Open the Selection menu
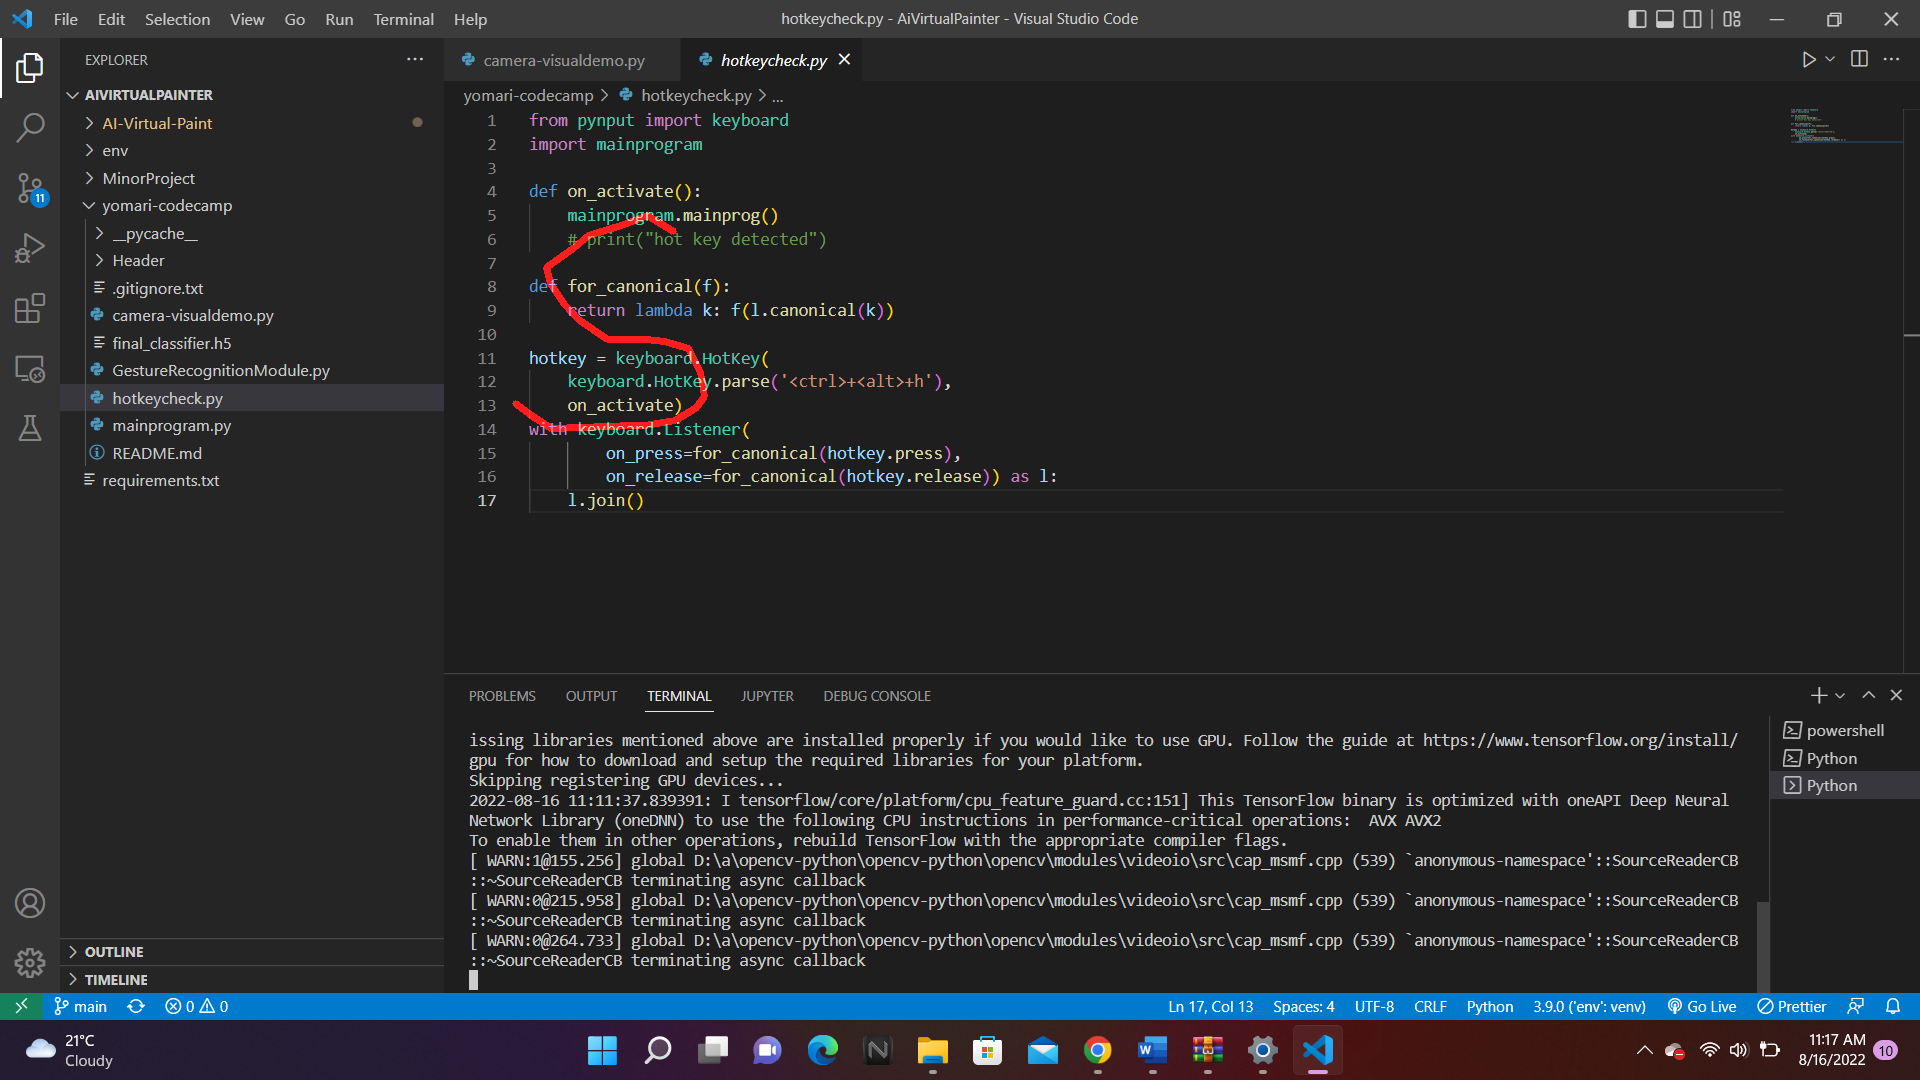1920x1080 pixels. [x=177, y=19]
